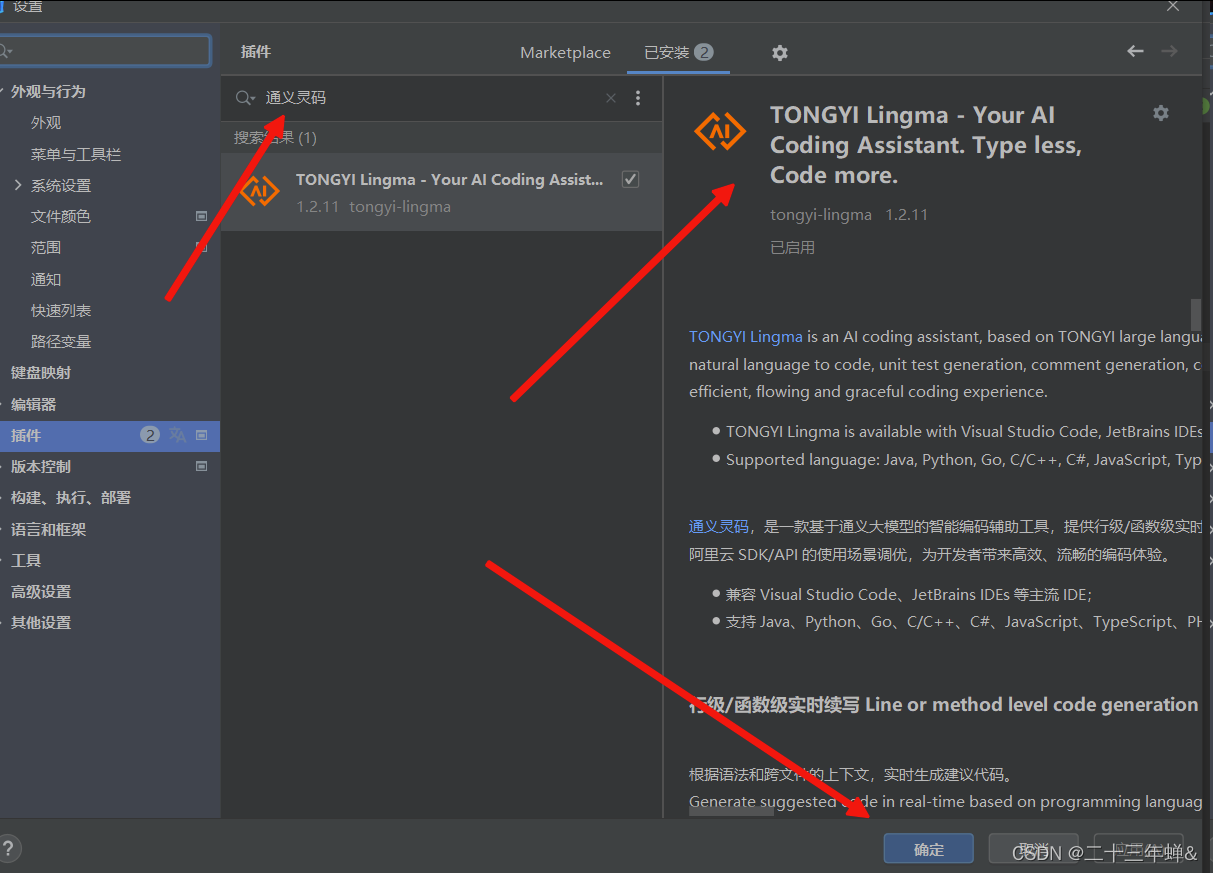Open TONGYI Lingma link in description
Viewport: 1213px width, 873px height.
746,337
